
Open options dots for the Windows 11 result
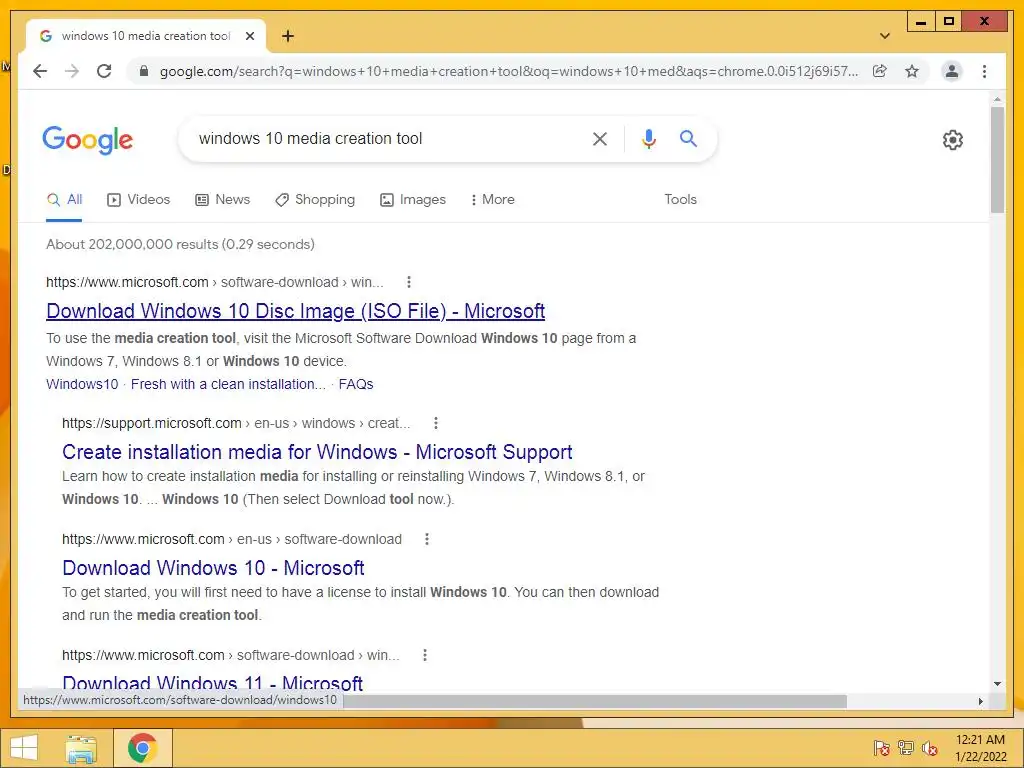click(x=424, y=655)
